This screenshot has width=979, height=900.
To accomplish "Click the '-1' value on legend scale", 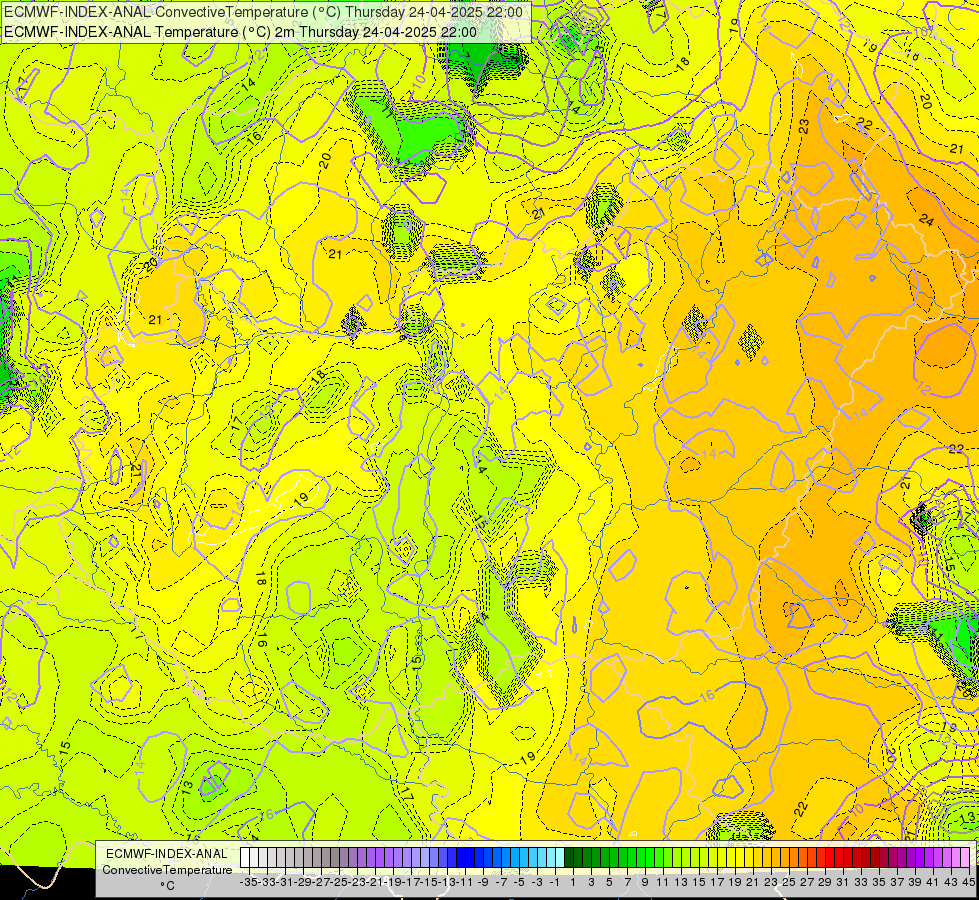I will pyautogui.click(x=554, y=882).
